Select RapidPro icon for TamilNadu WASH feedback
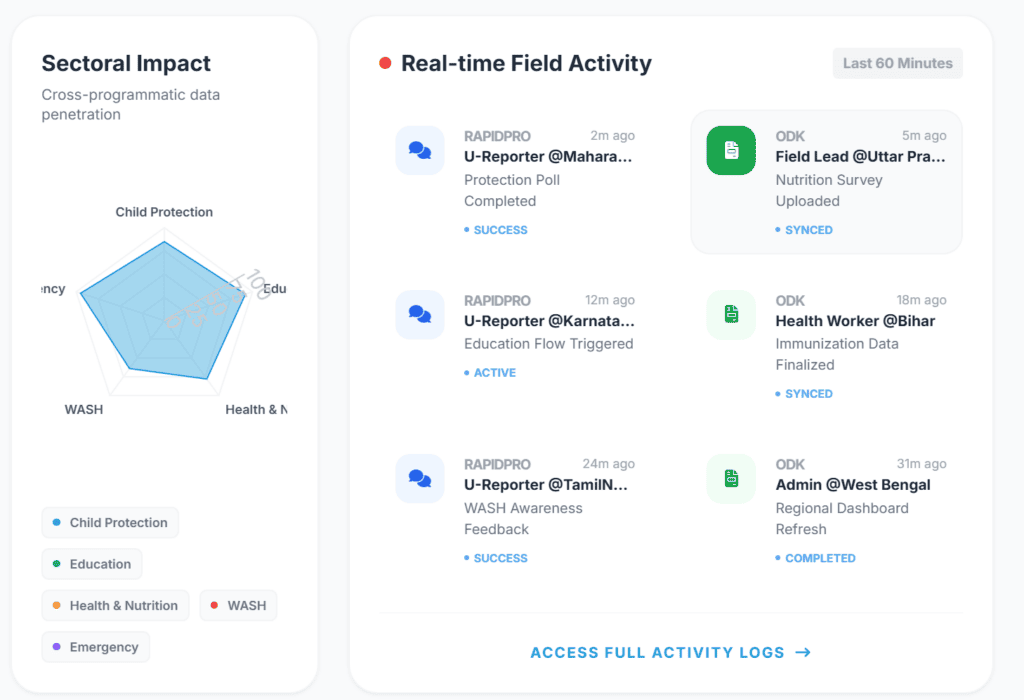Image resolution: width=1024 pixels, height=700 pixels. tap(420, 478)
